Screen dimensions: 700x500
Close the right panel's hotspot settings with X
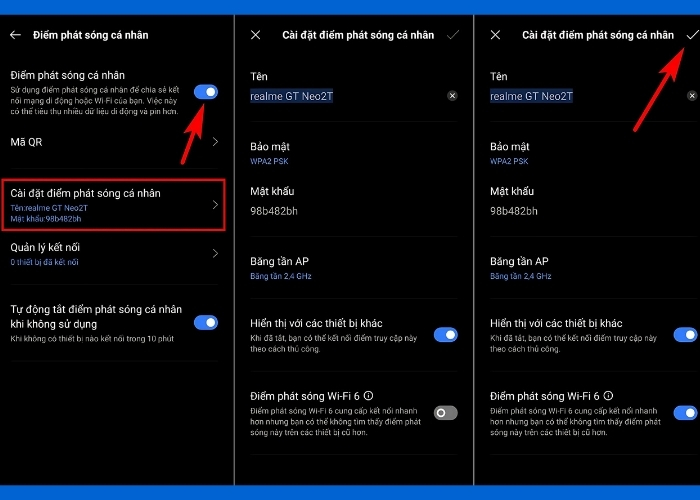[x=494, y=35]
